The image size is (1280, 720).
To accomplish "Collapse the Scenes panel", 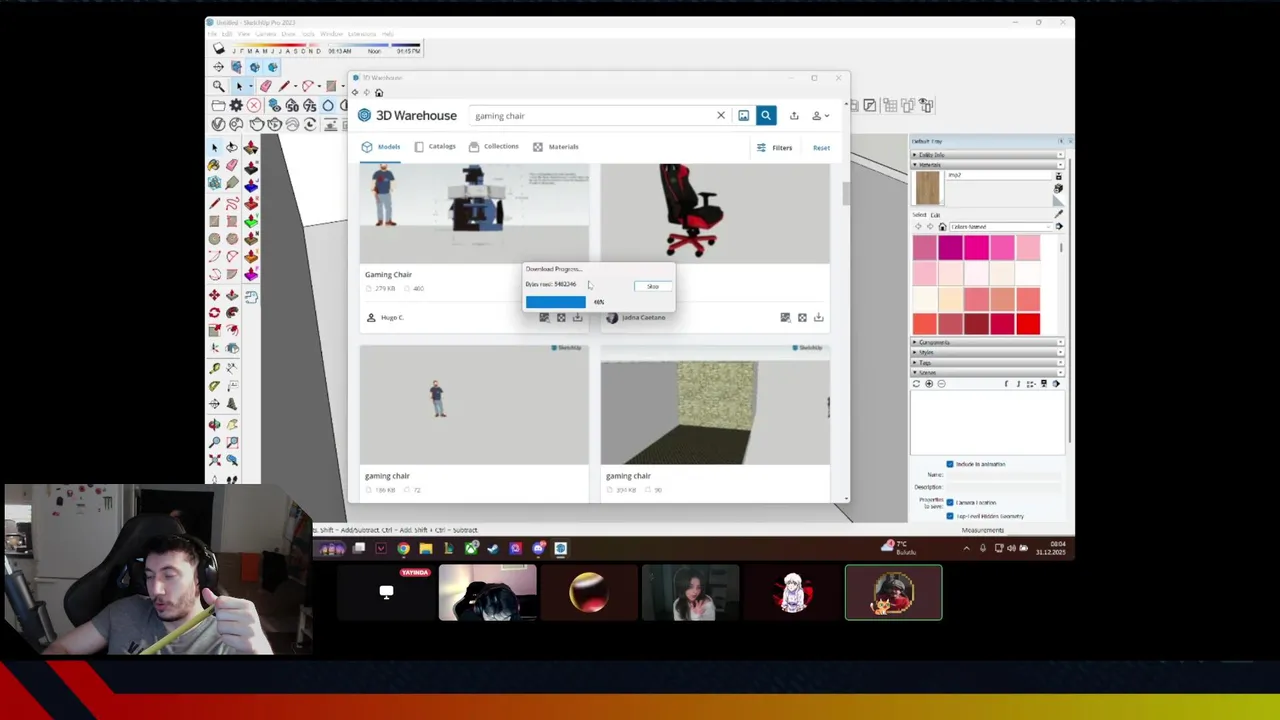I will (987, 372).
